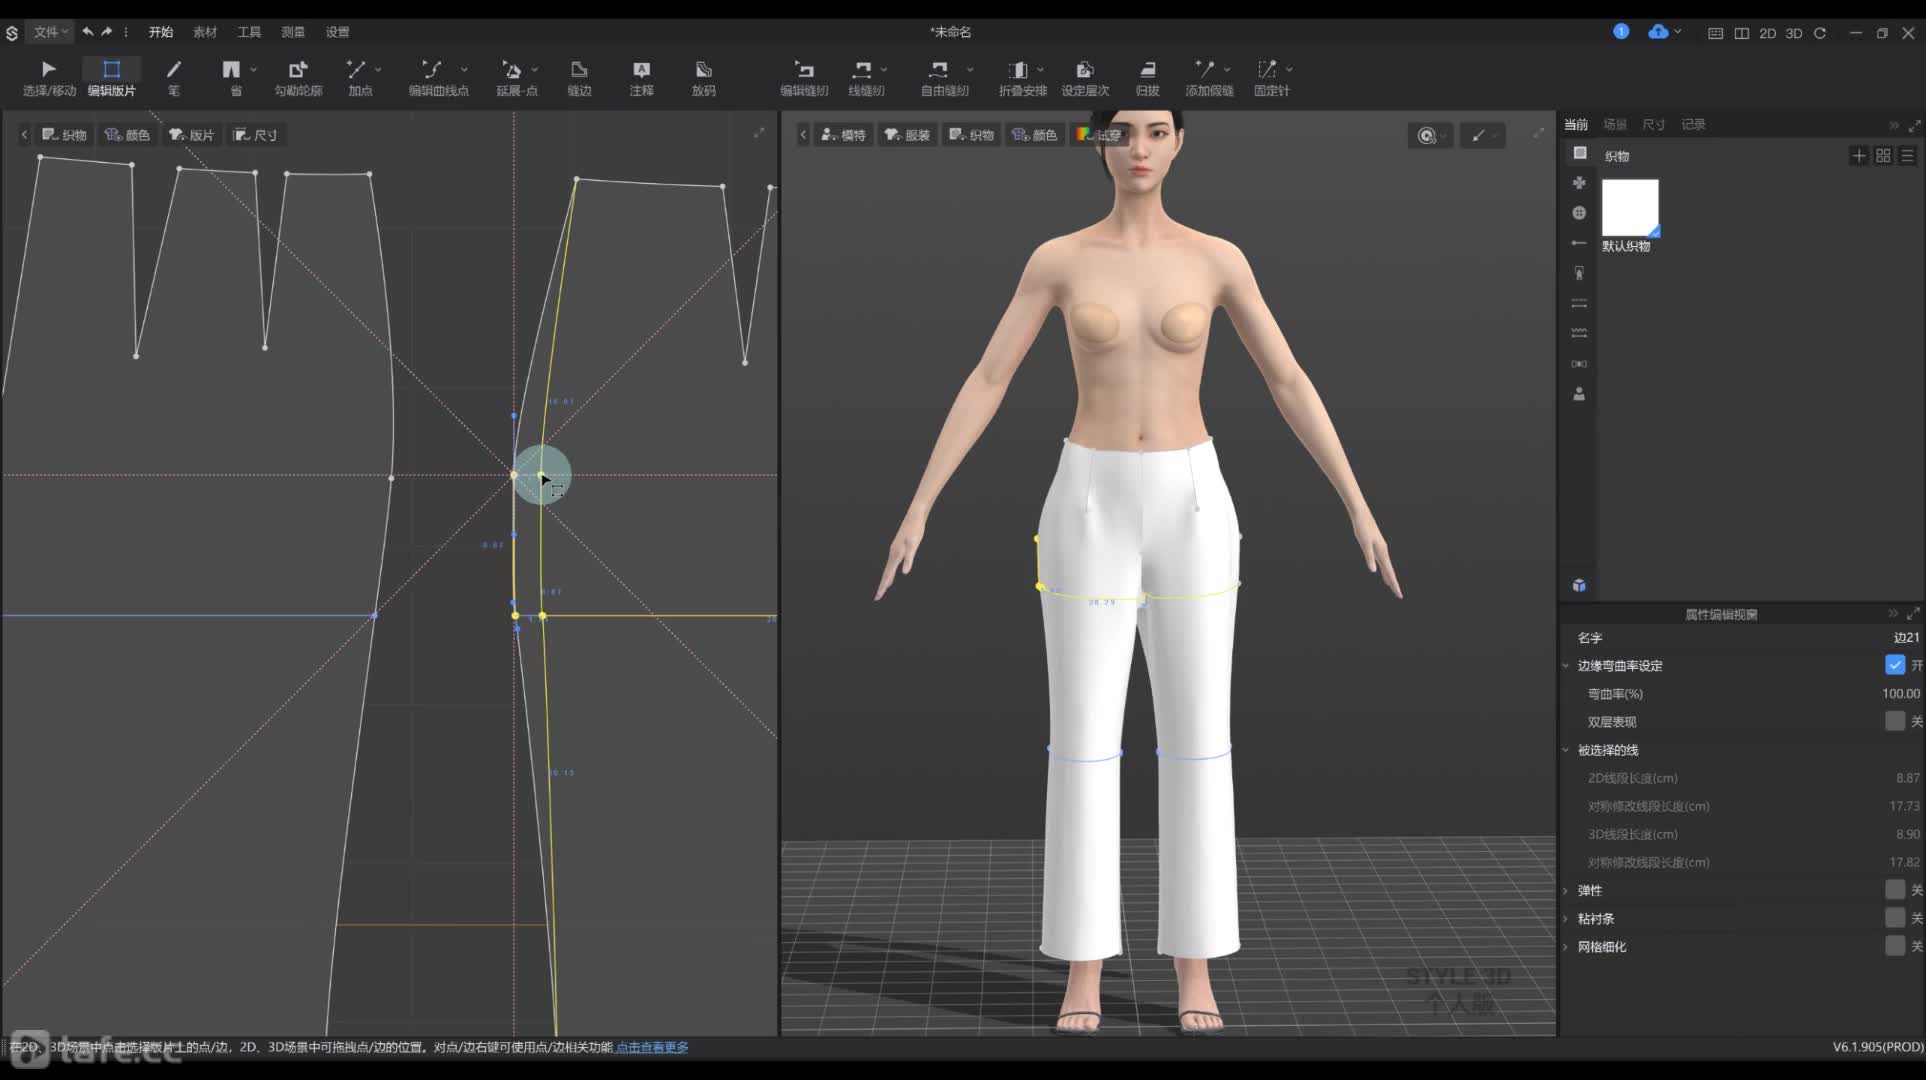Enable the 弹性 checkbox
Image resolution: width=1926 pixels, height=1080 pixels.
tap(1895, 890)
